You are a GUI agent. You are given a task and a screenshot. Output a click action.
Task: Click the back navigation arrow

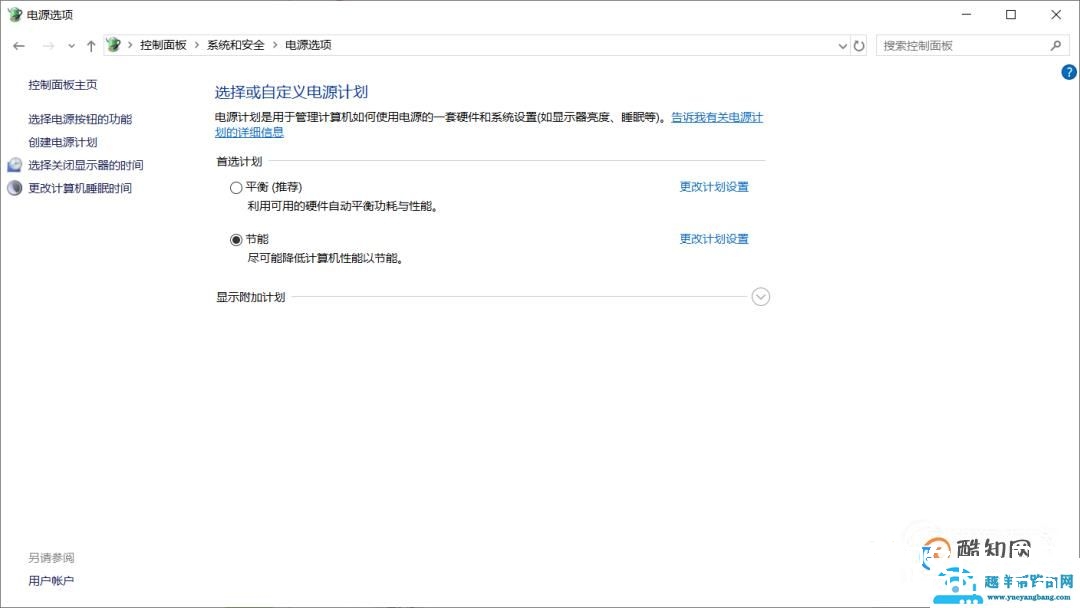click(18, 45)
